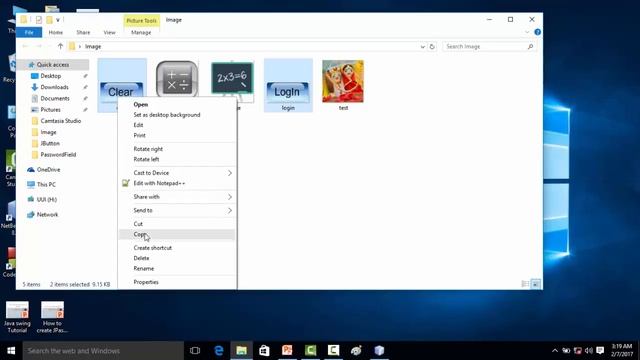640x360 pixels.
Task: Open the Camtasia Studio folder in sidebar
Action: [x=60, y=121]
